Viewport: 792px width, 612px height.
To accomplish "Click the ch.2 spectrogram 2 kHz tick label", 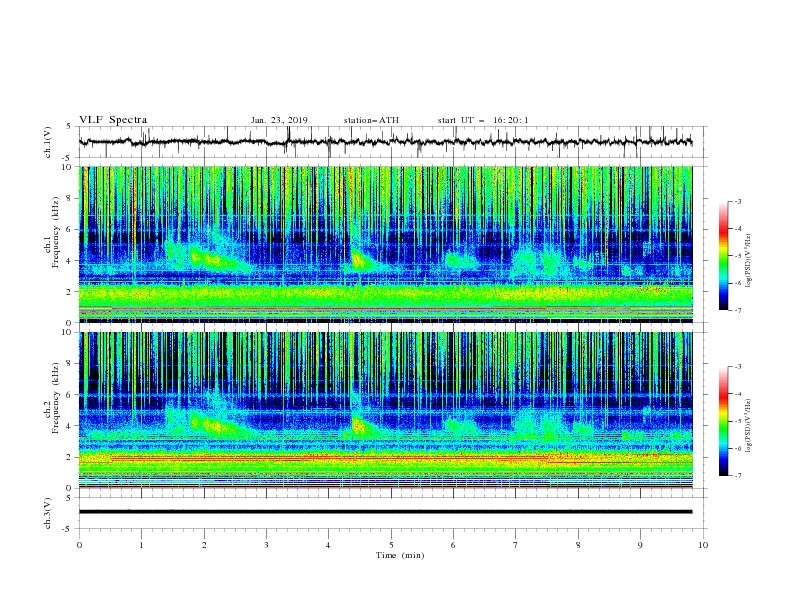I will [70, 457].
